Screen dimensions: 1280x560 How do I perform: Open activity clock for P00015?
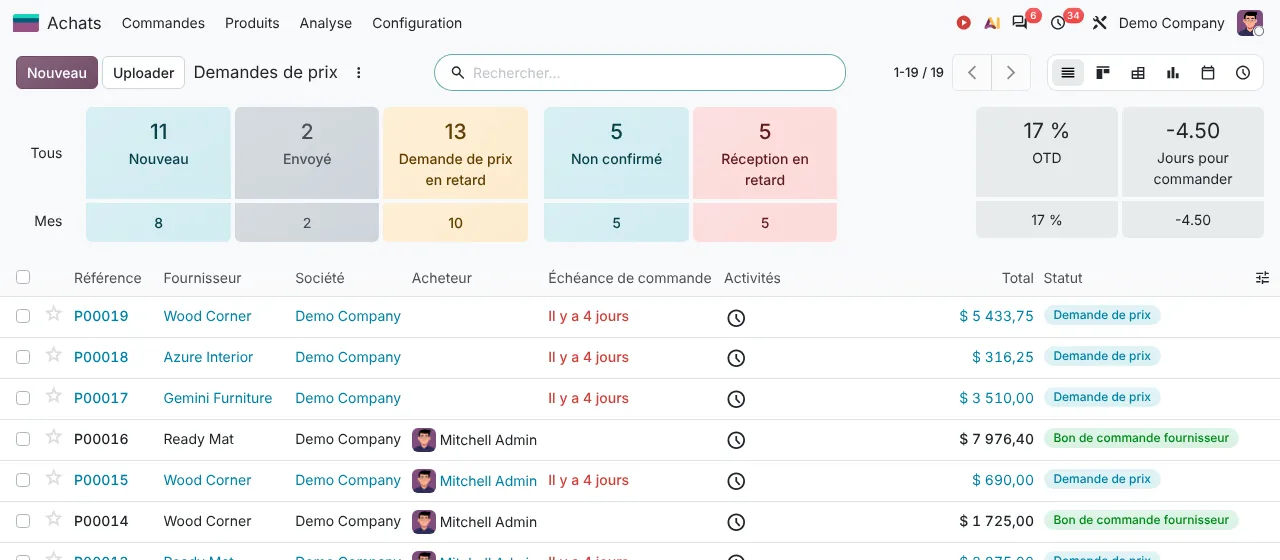point(736,481)
